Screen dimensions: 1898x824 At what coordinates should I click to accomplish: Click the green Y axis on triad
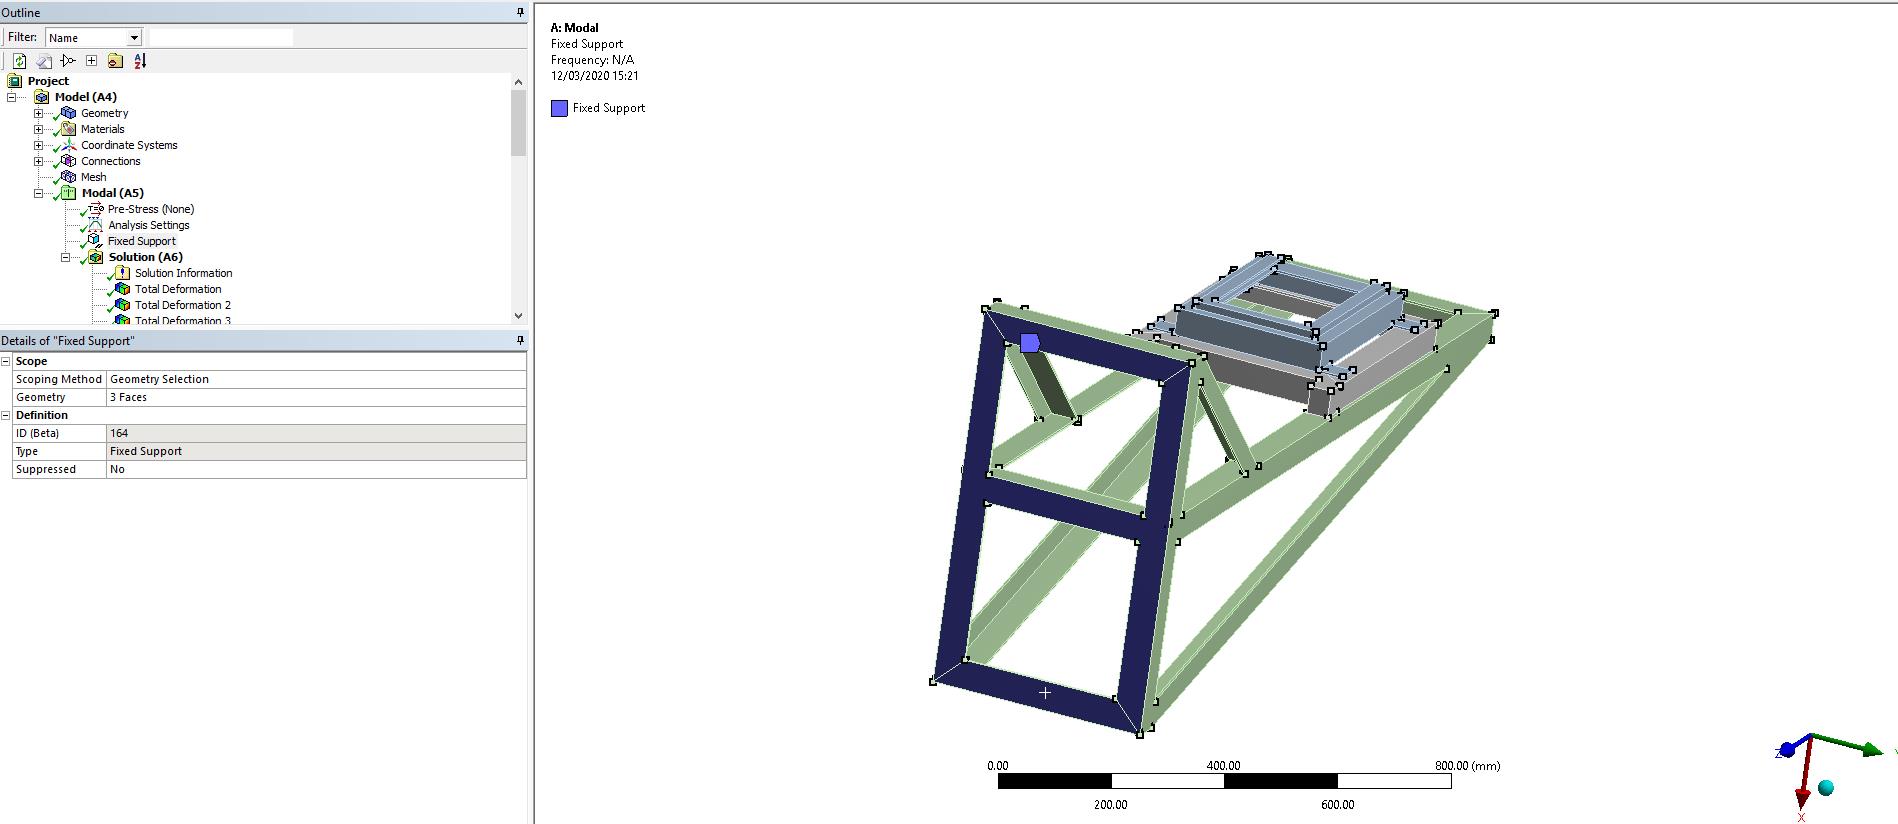1850,745
